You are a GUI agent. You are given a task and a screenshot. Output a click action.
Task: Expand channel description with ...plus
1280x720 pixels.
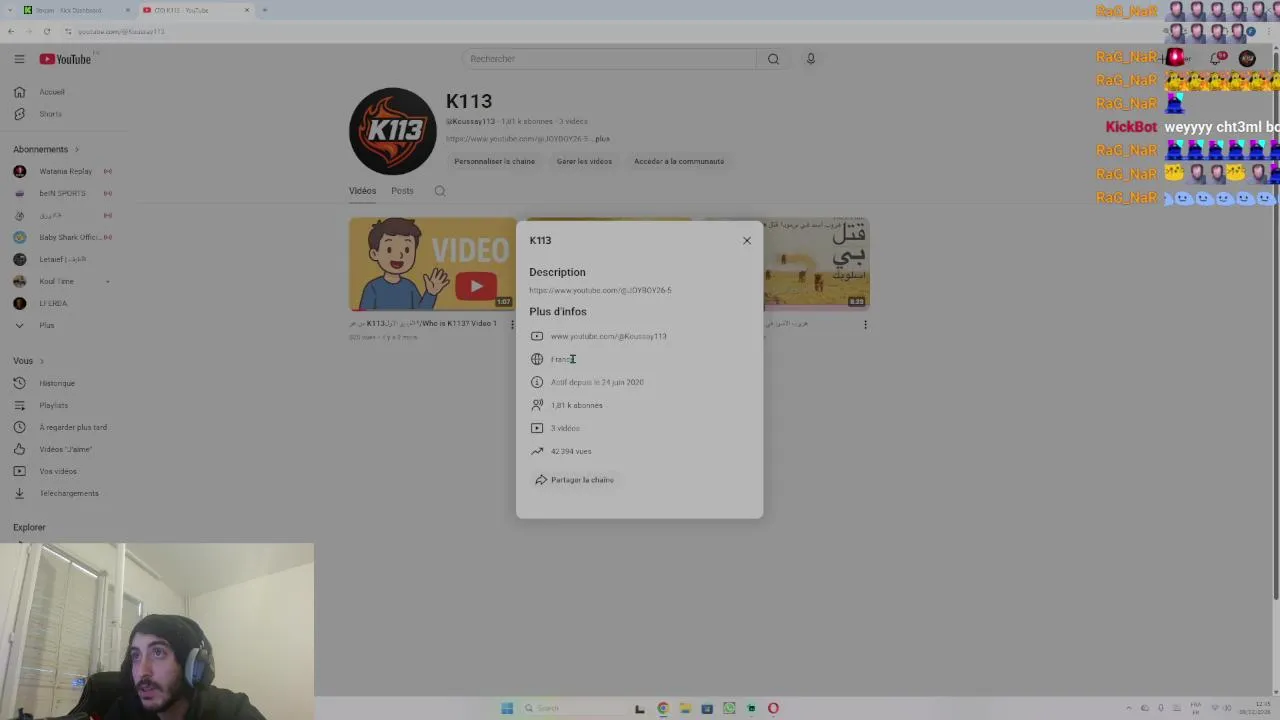[x=601, y=139]
